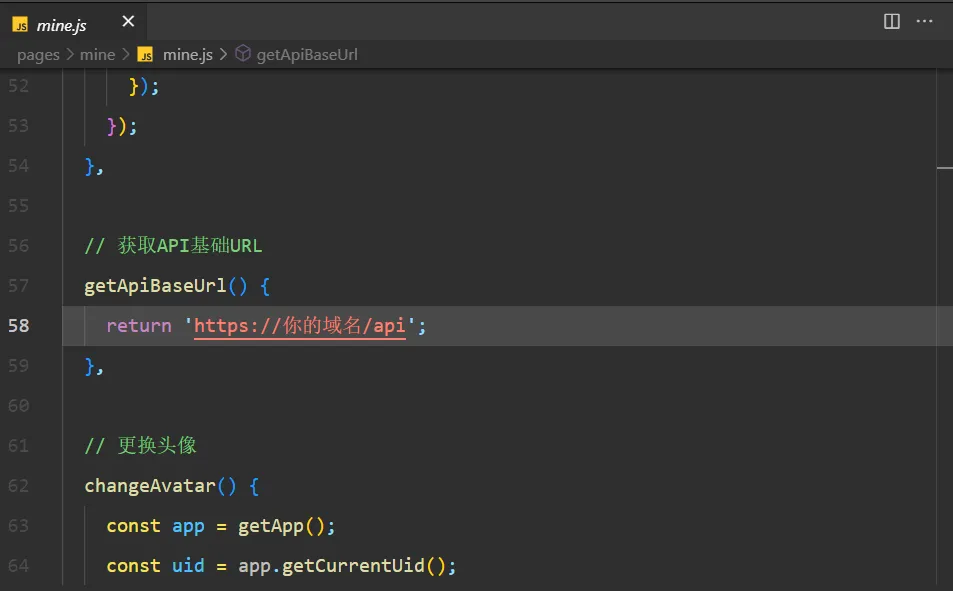Expand the mine.js breadcrumb file entry
953x591 pixels.
pos(188,55)
